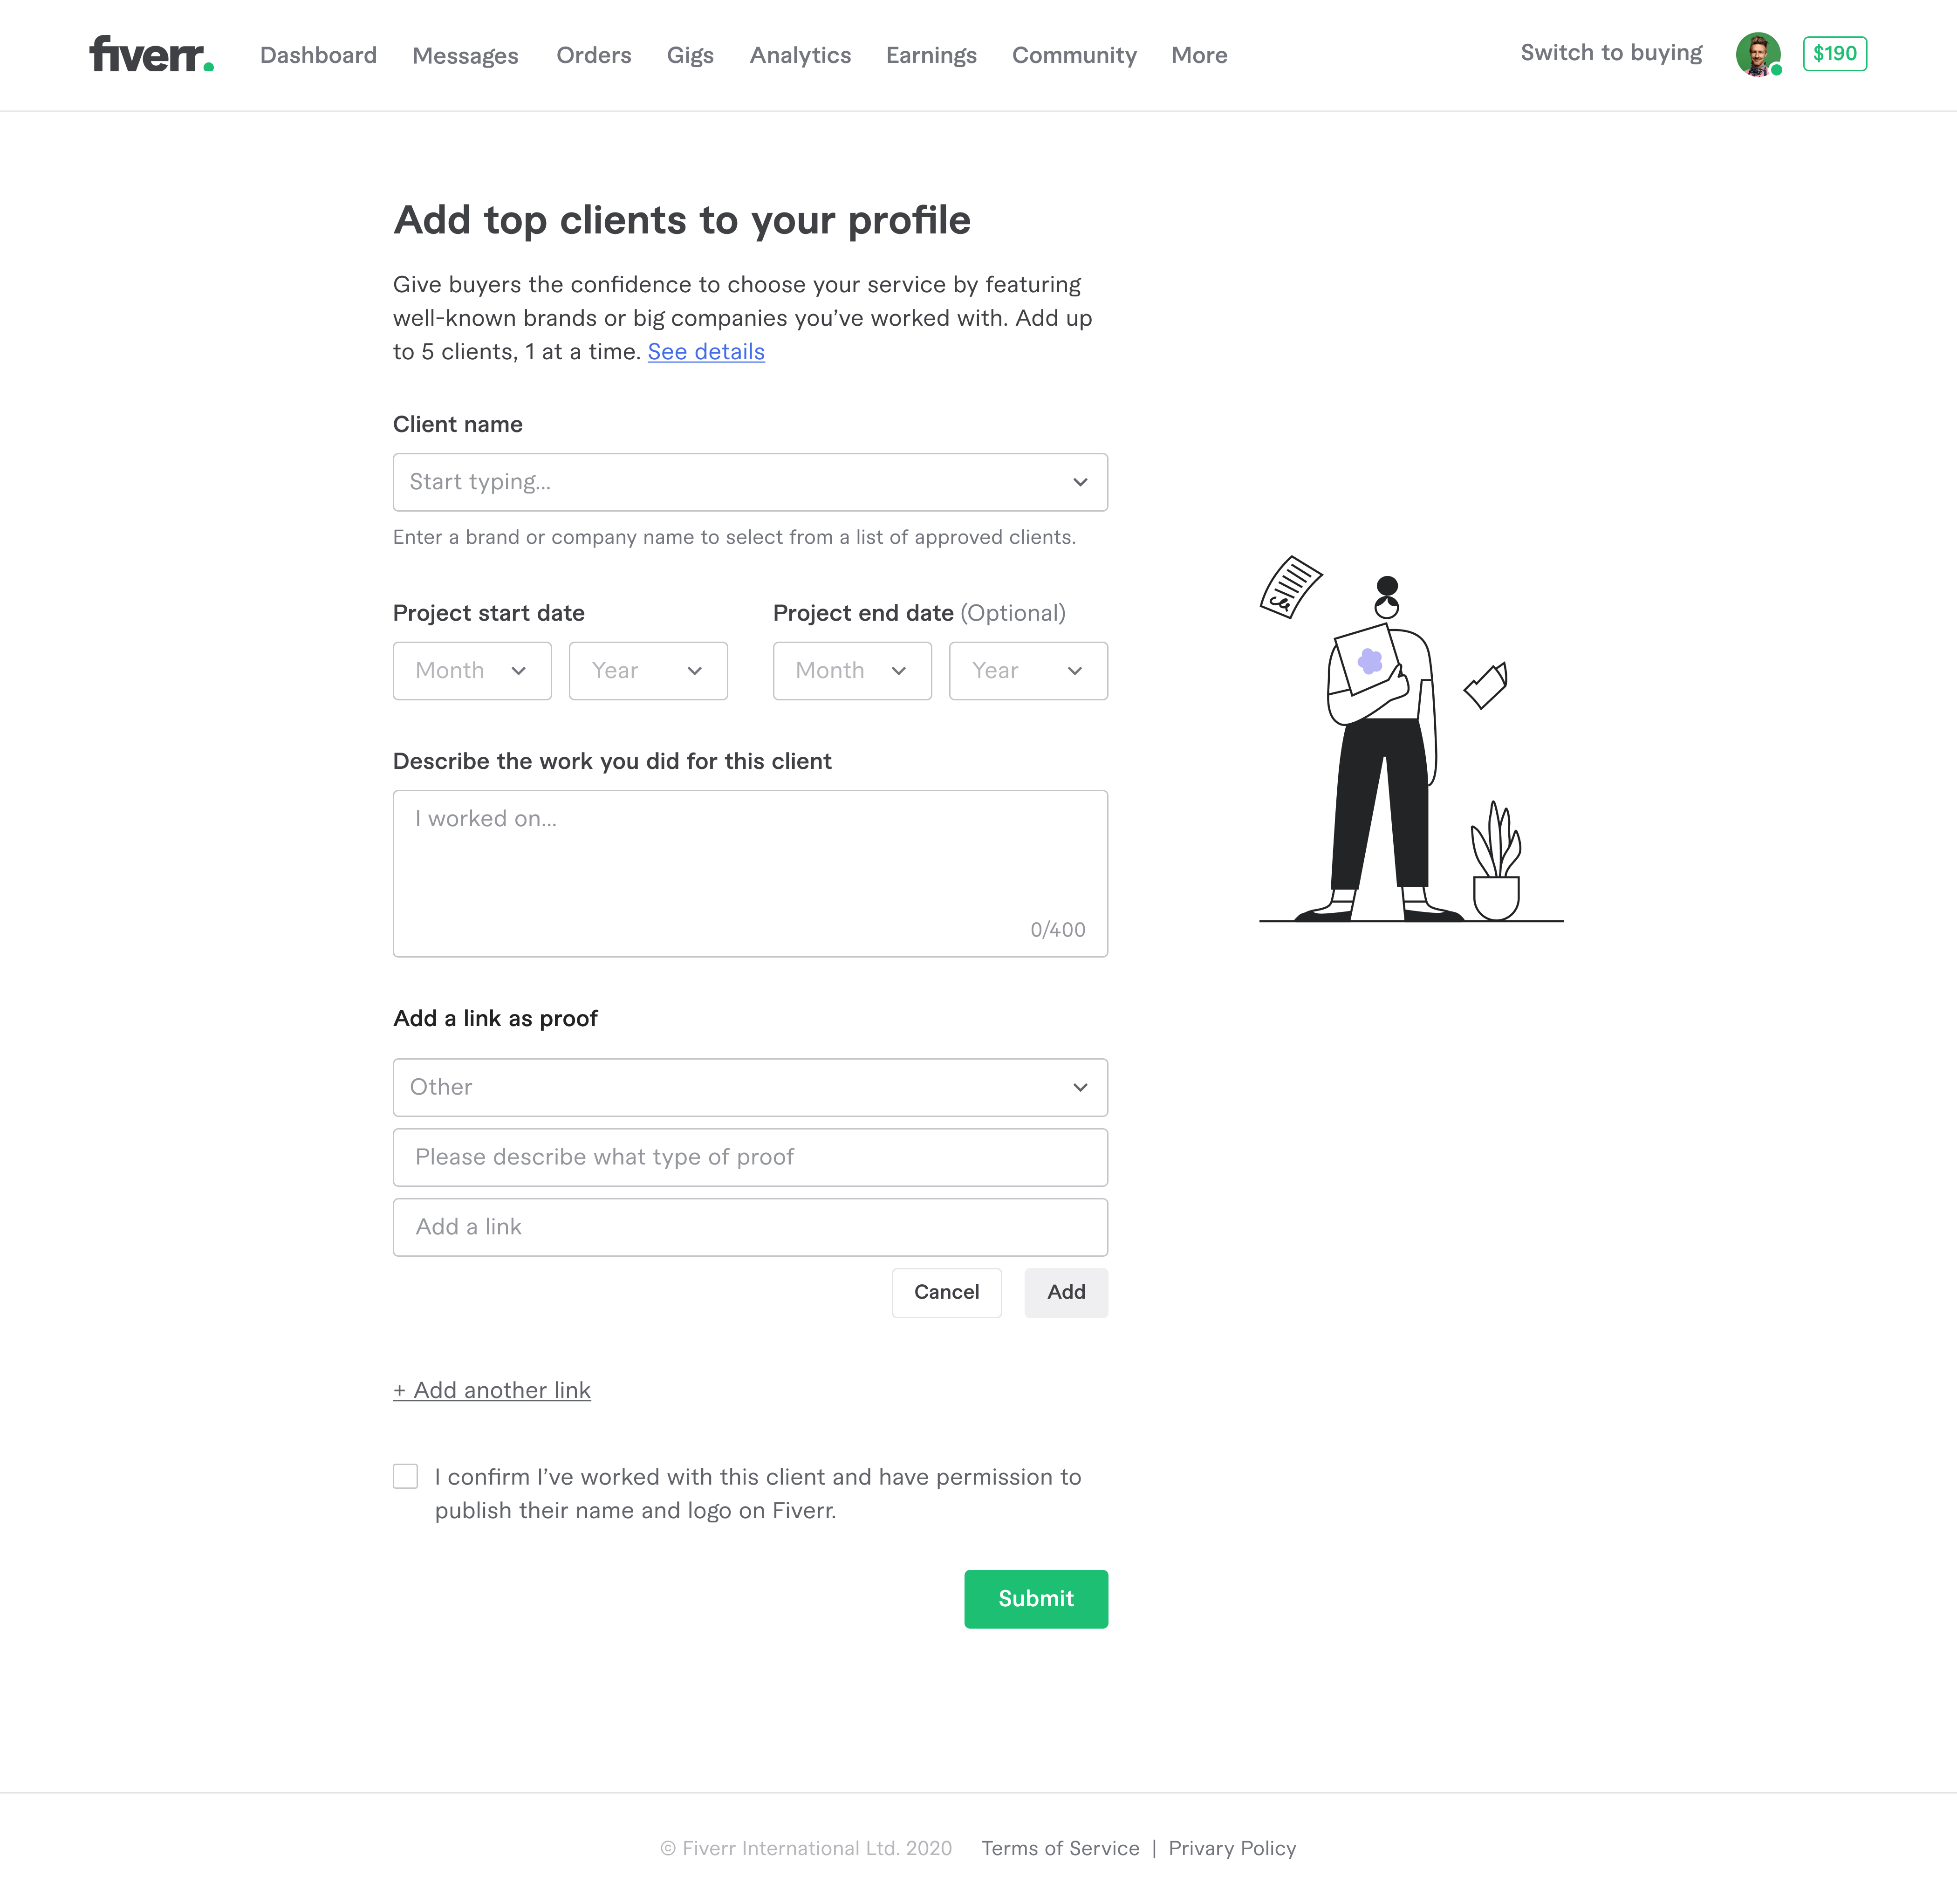Image resolution: width=1957 pixels, height=1904 pixels.
Task: Click the Cancel button
Action: (946, 1292)
